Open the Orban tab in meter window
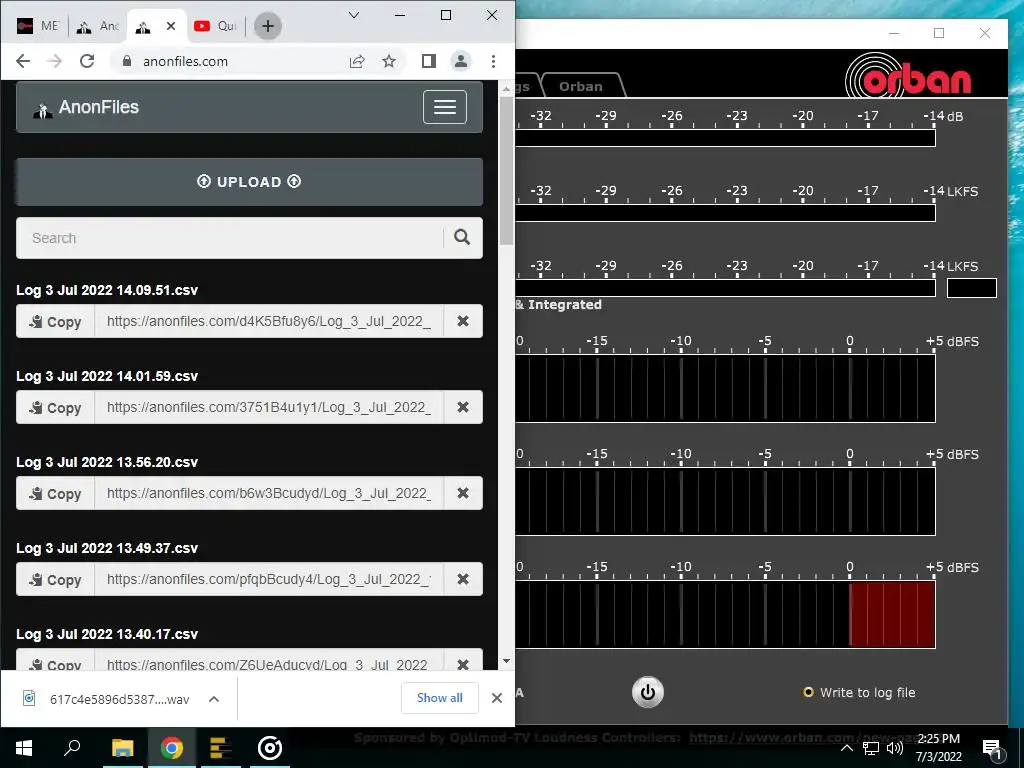 tap(581, 86)
